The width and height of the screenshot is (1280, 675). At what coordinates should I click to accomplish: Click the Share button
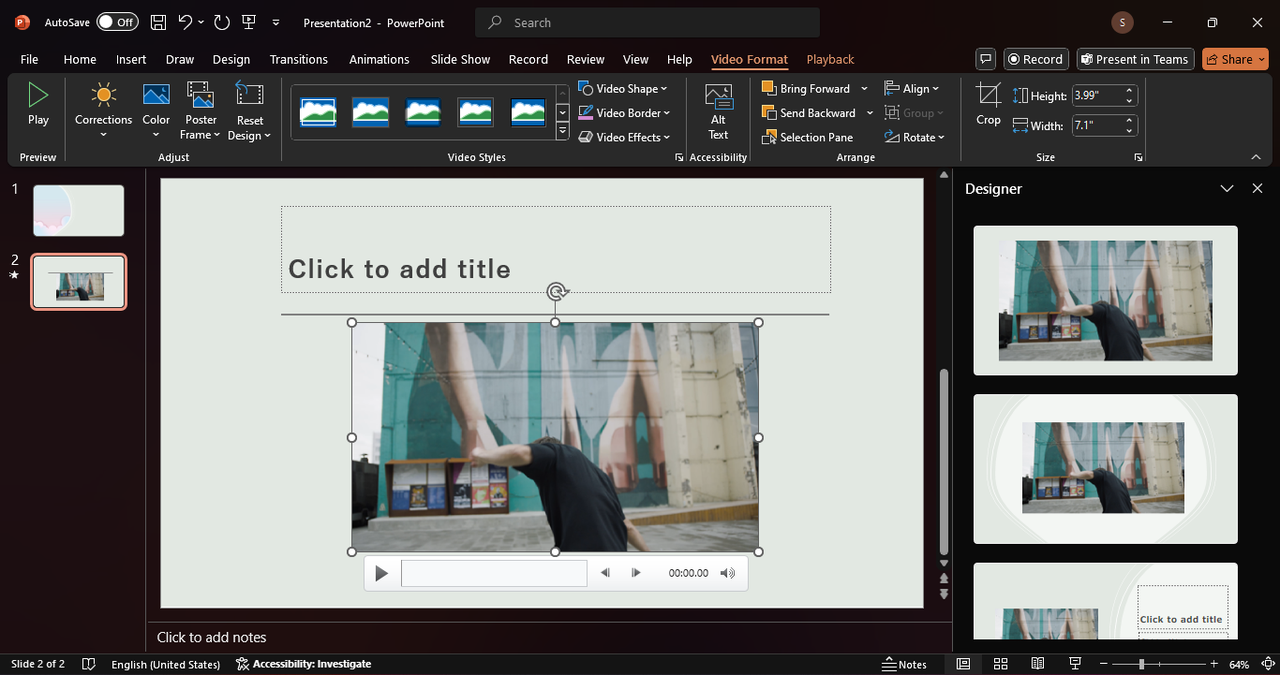click(1235, 59)
